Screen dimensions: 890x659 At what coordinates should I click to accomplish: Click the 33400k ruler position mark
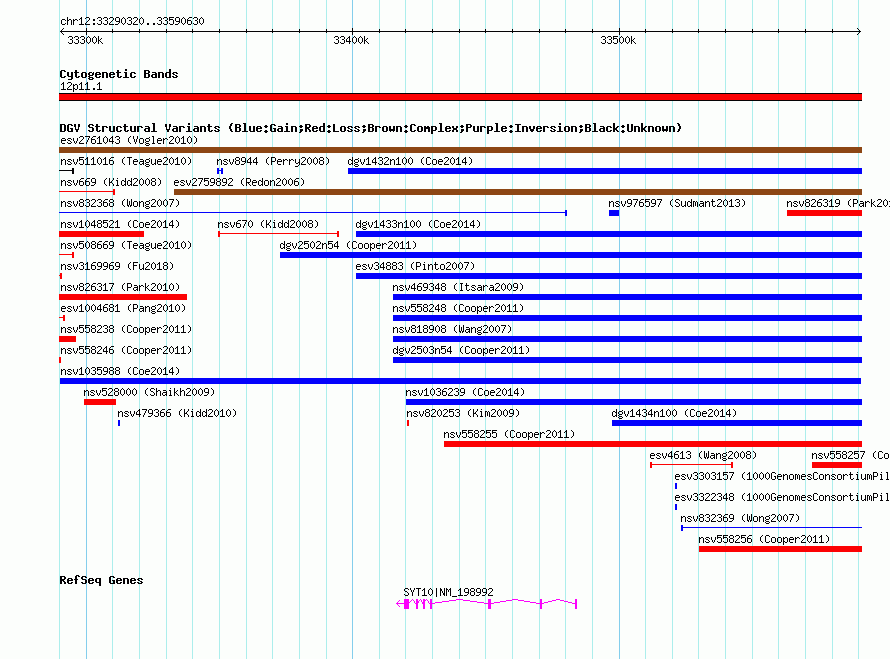351,40
